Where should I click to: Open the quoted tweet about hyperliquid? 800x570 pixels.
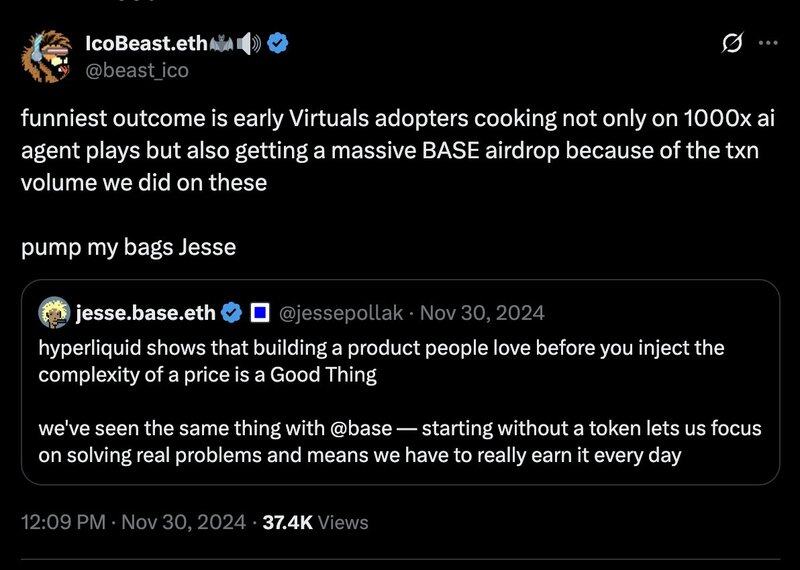click(401, 382)
